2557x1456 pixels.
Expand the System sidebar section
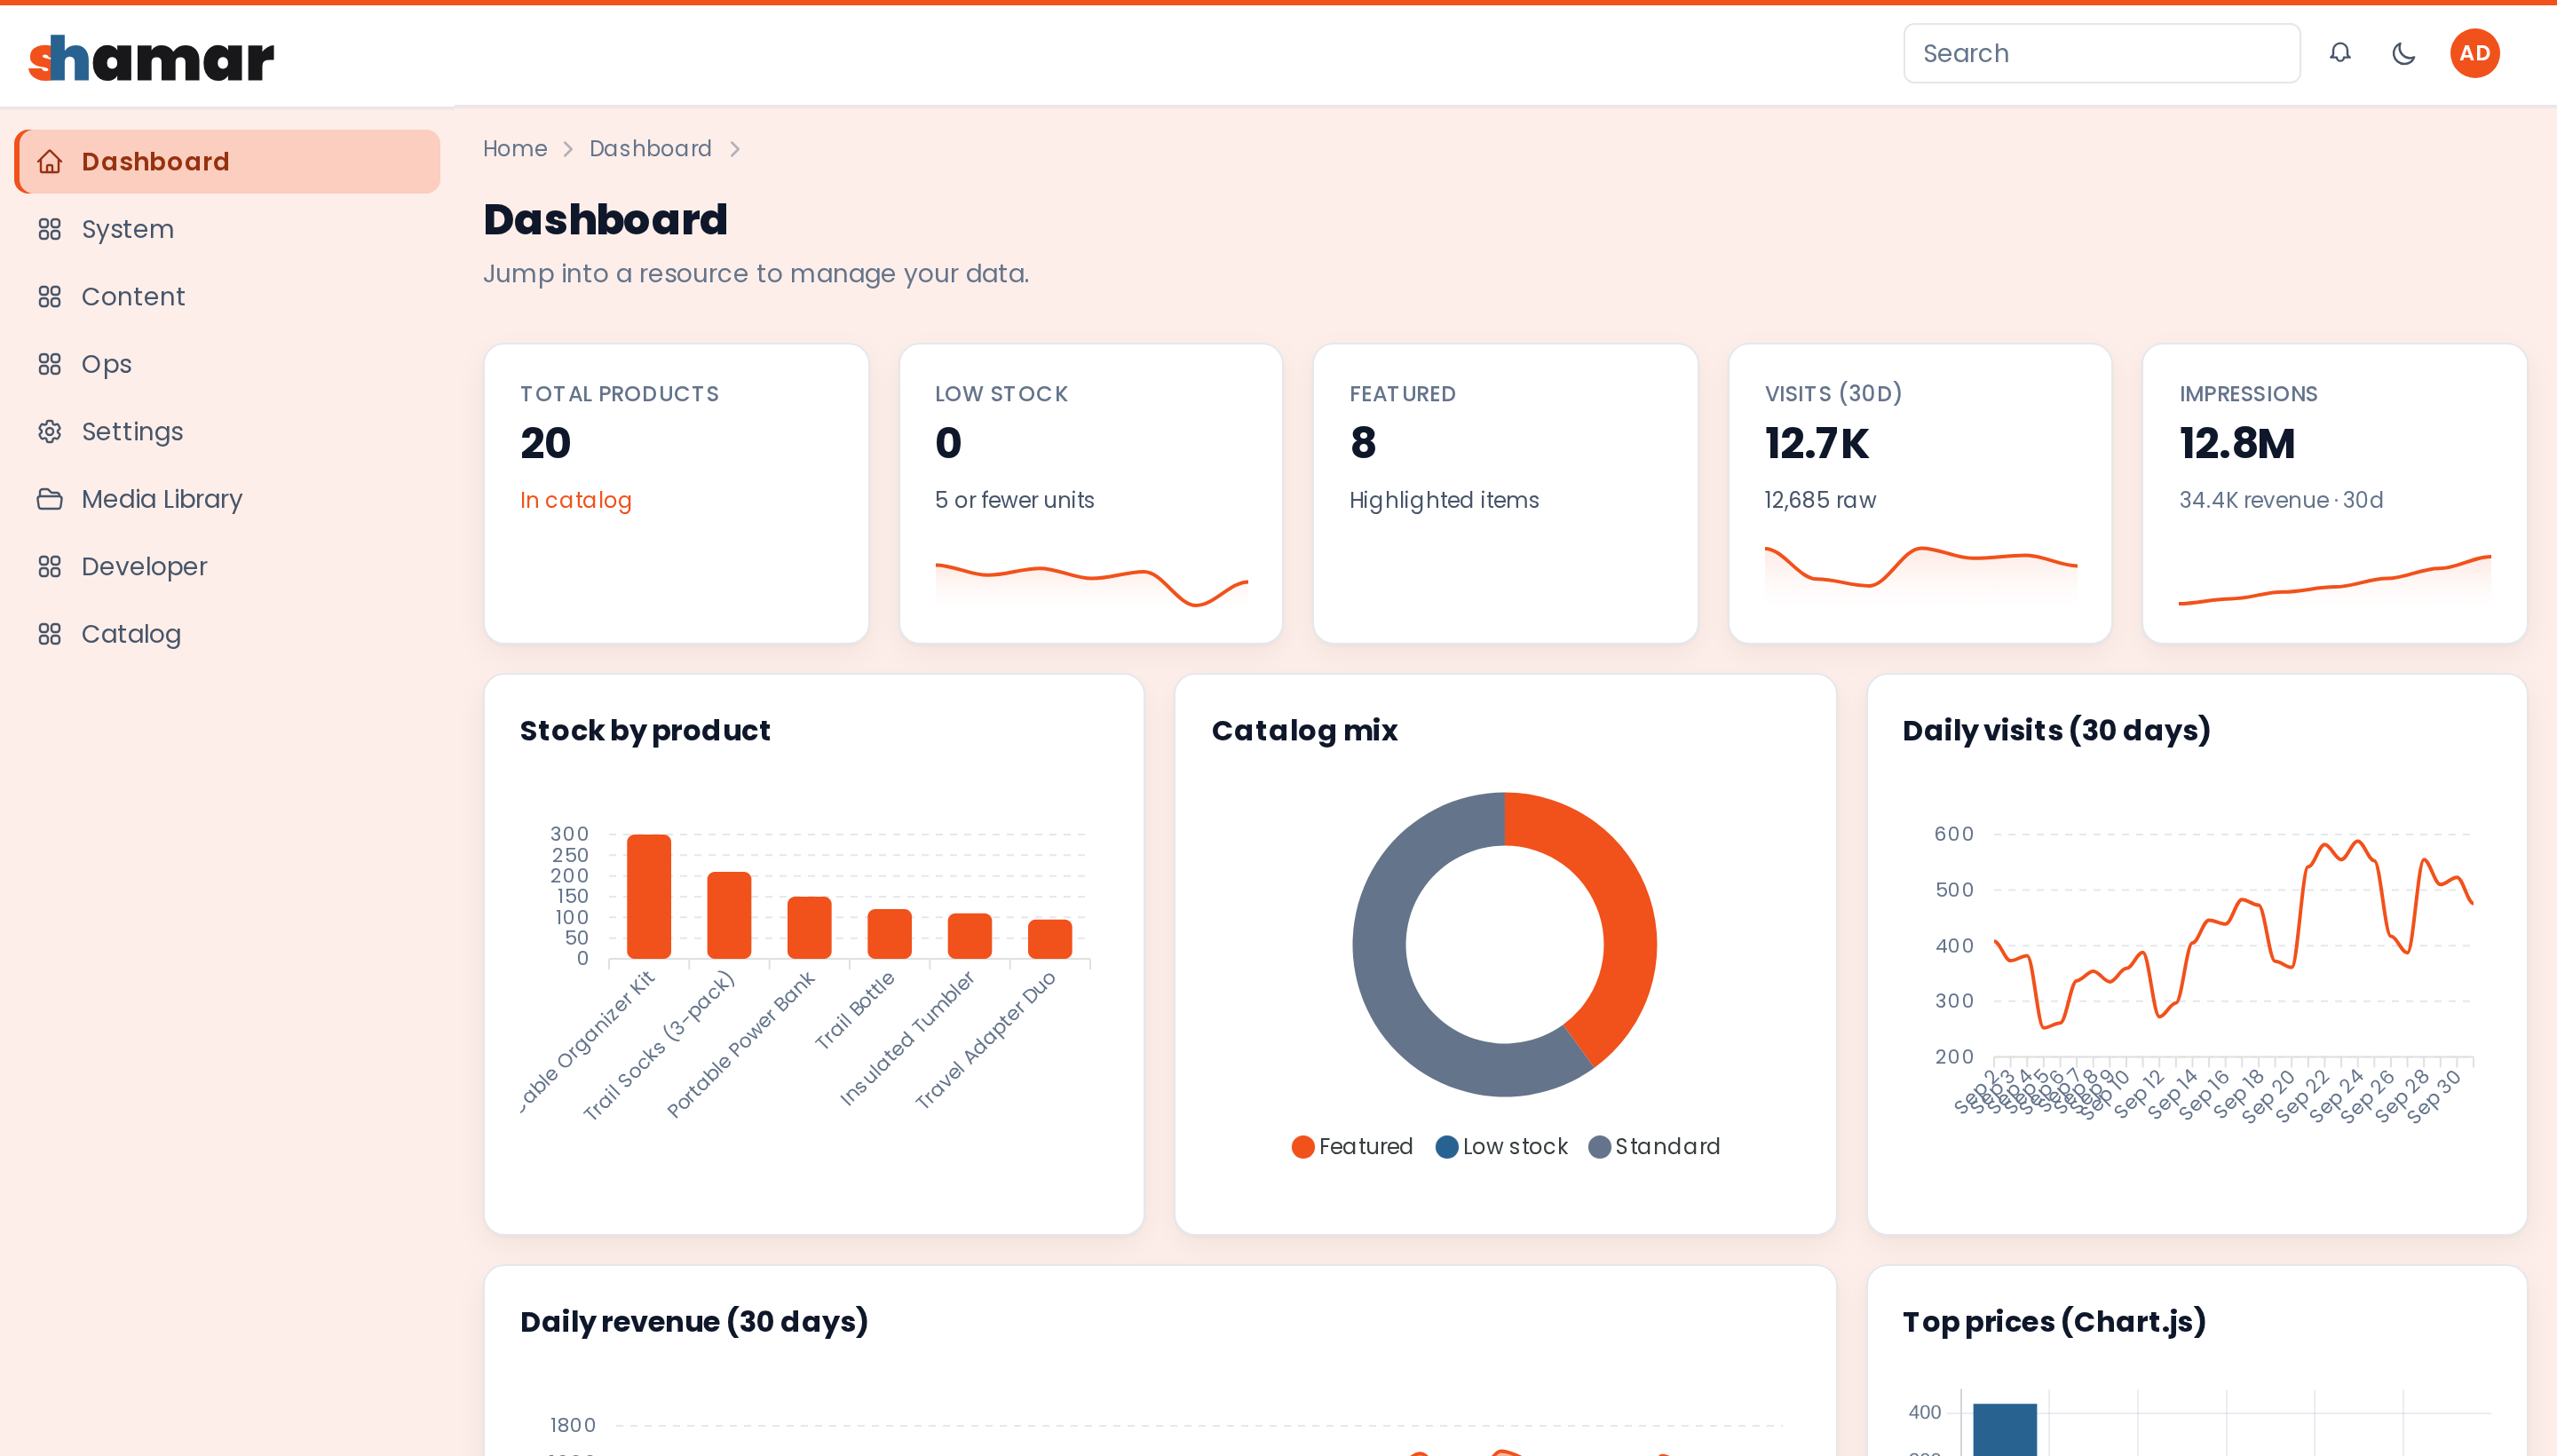[228, 229]
